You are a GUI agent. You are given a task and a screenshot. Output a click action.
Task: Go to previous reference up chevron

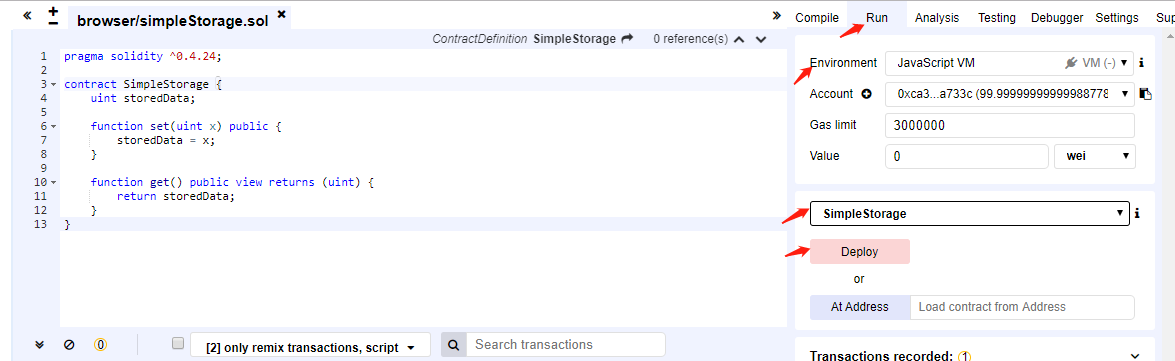[x=739, y=39]
